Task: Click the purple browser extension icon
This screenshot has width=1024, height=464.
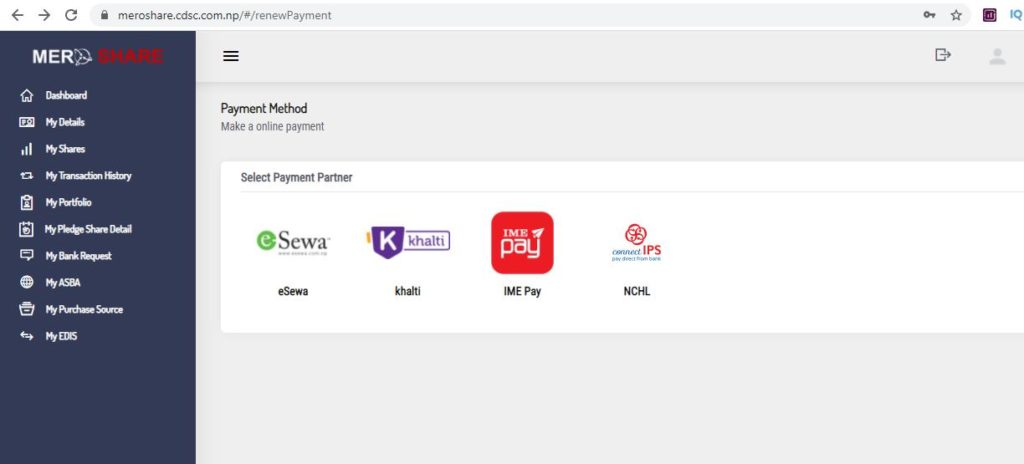Action: click(x=989, y=15)
